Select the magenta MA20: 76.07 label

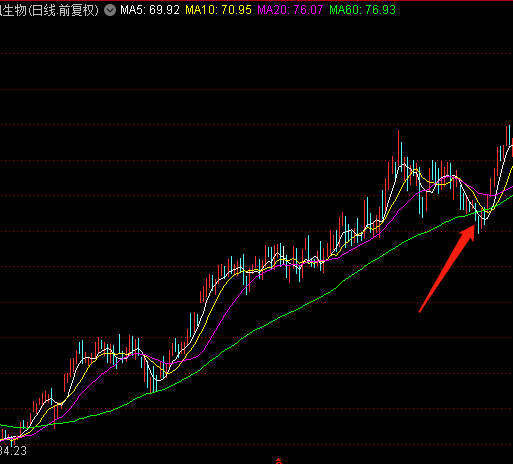[290, 10]
